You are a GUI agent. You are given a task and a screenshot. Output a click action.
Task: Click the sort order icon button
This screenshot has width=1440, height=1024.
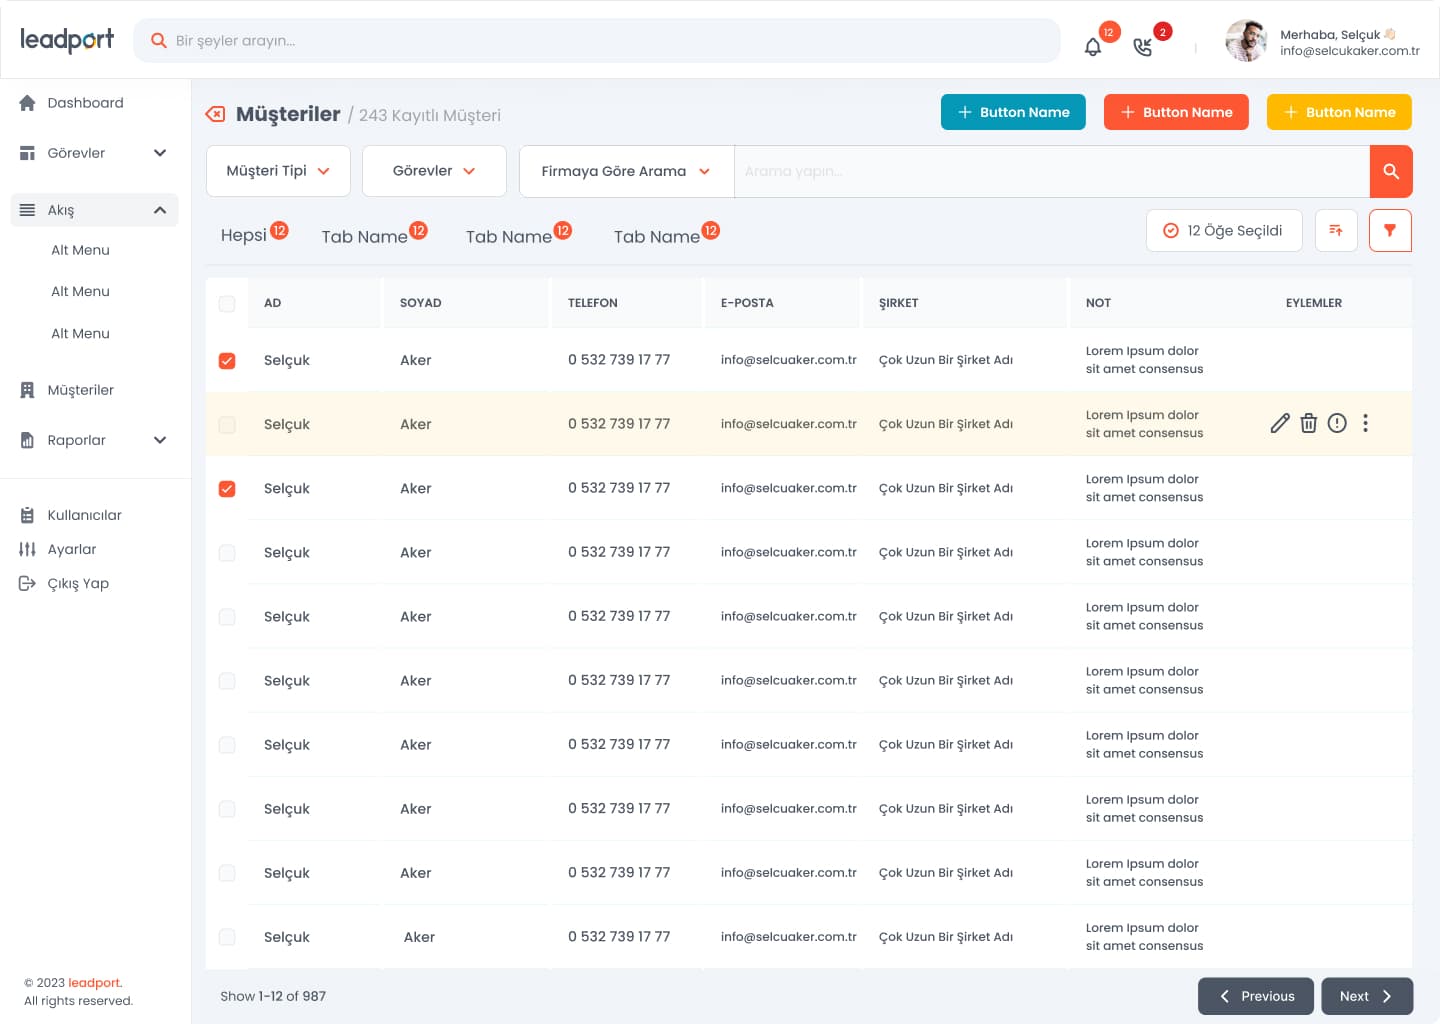[1336, 230]
